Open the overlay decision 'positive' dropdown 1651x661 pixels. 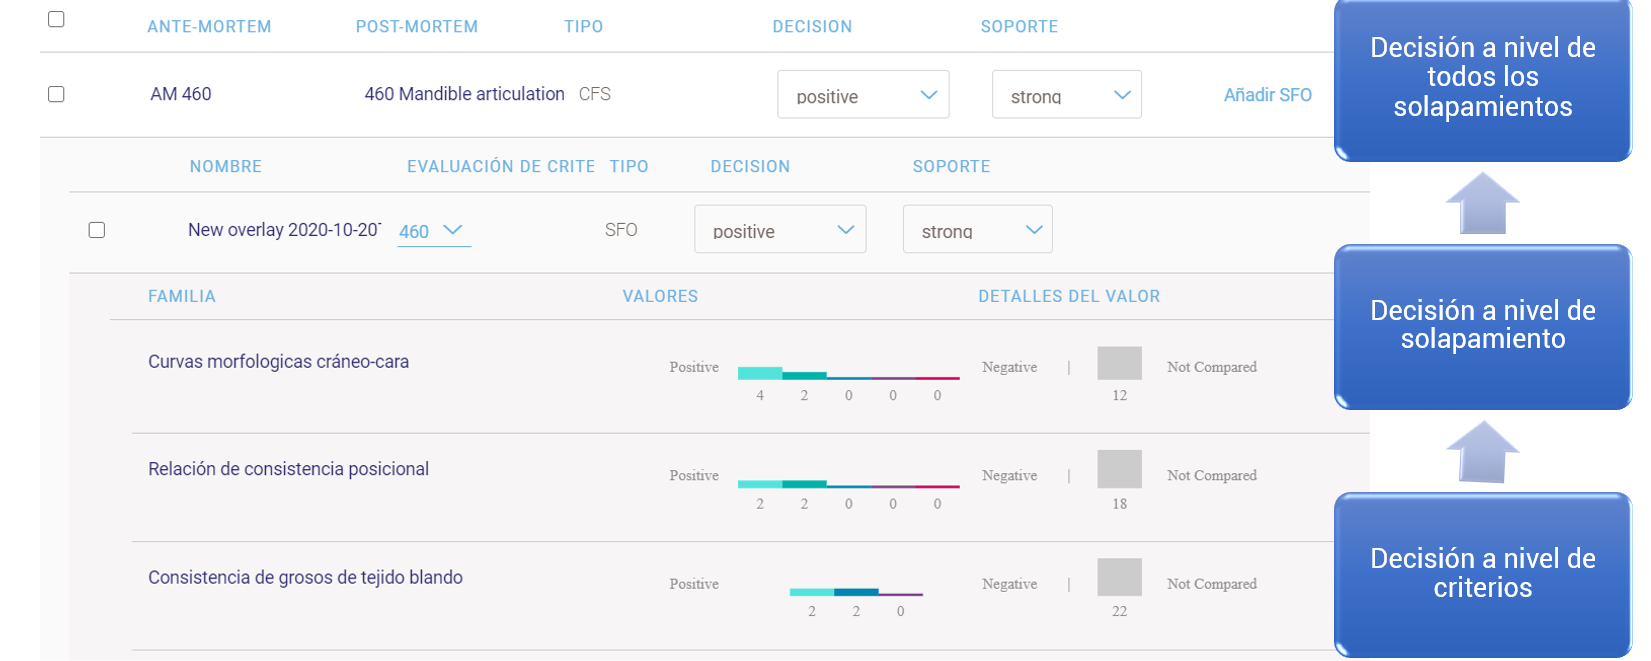point(780,230)
